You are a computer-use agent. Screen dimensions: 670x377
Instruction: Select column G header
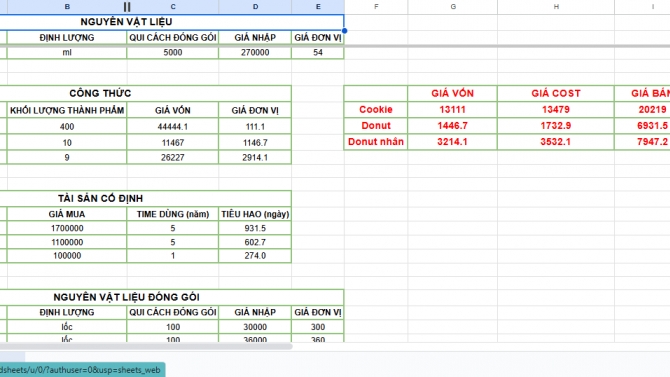click(x=453, y=7)
